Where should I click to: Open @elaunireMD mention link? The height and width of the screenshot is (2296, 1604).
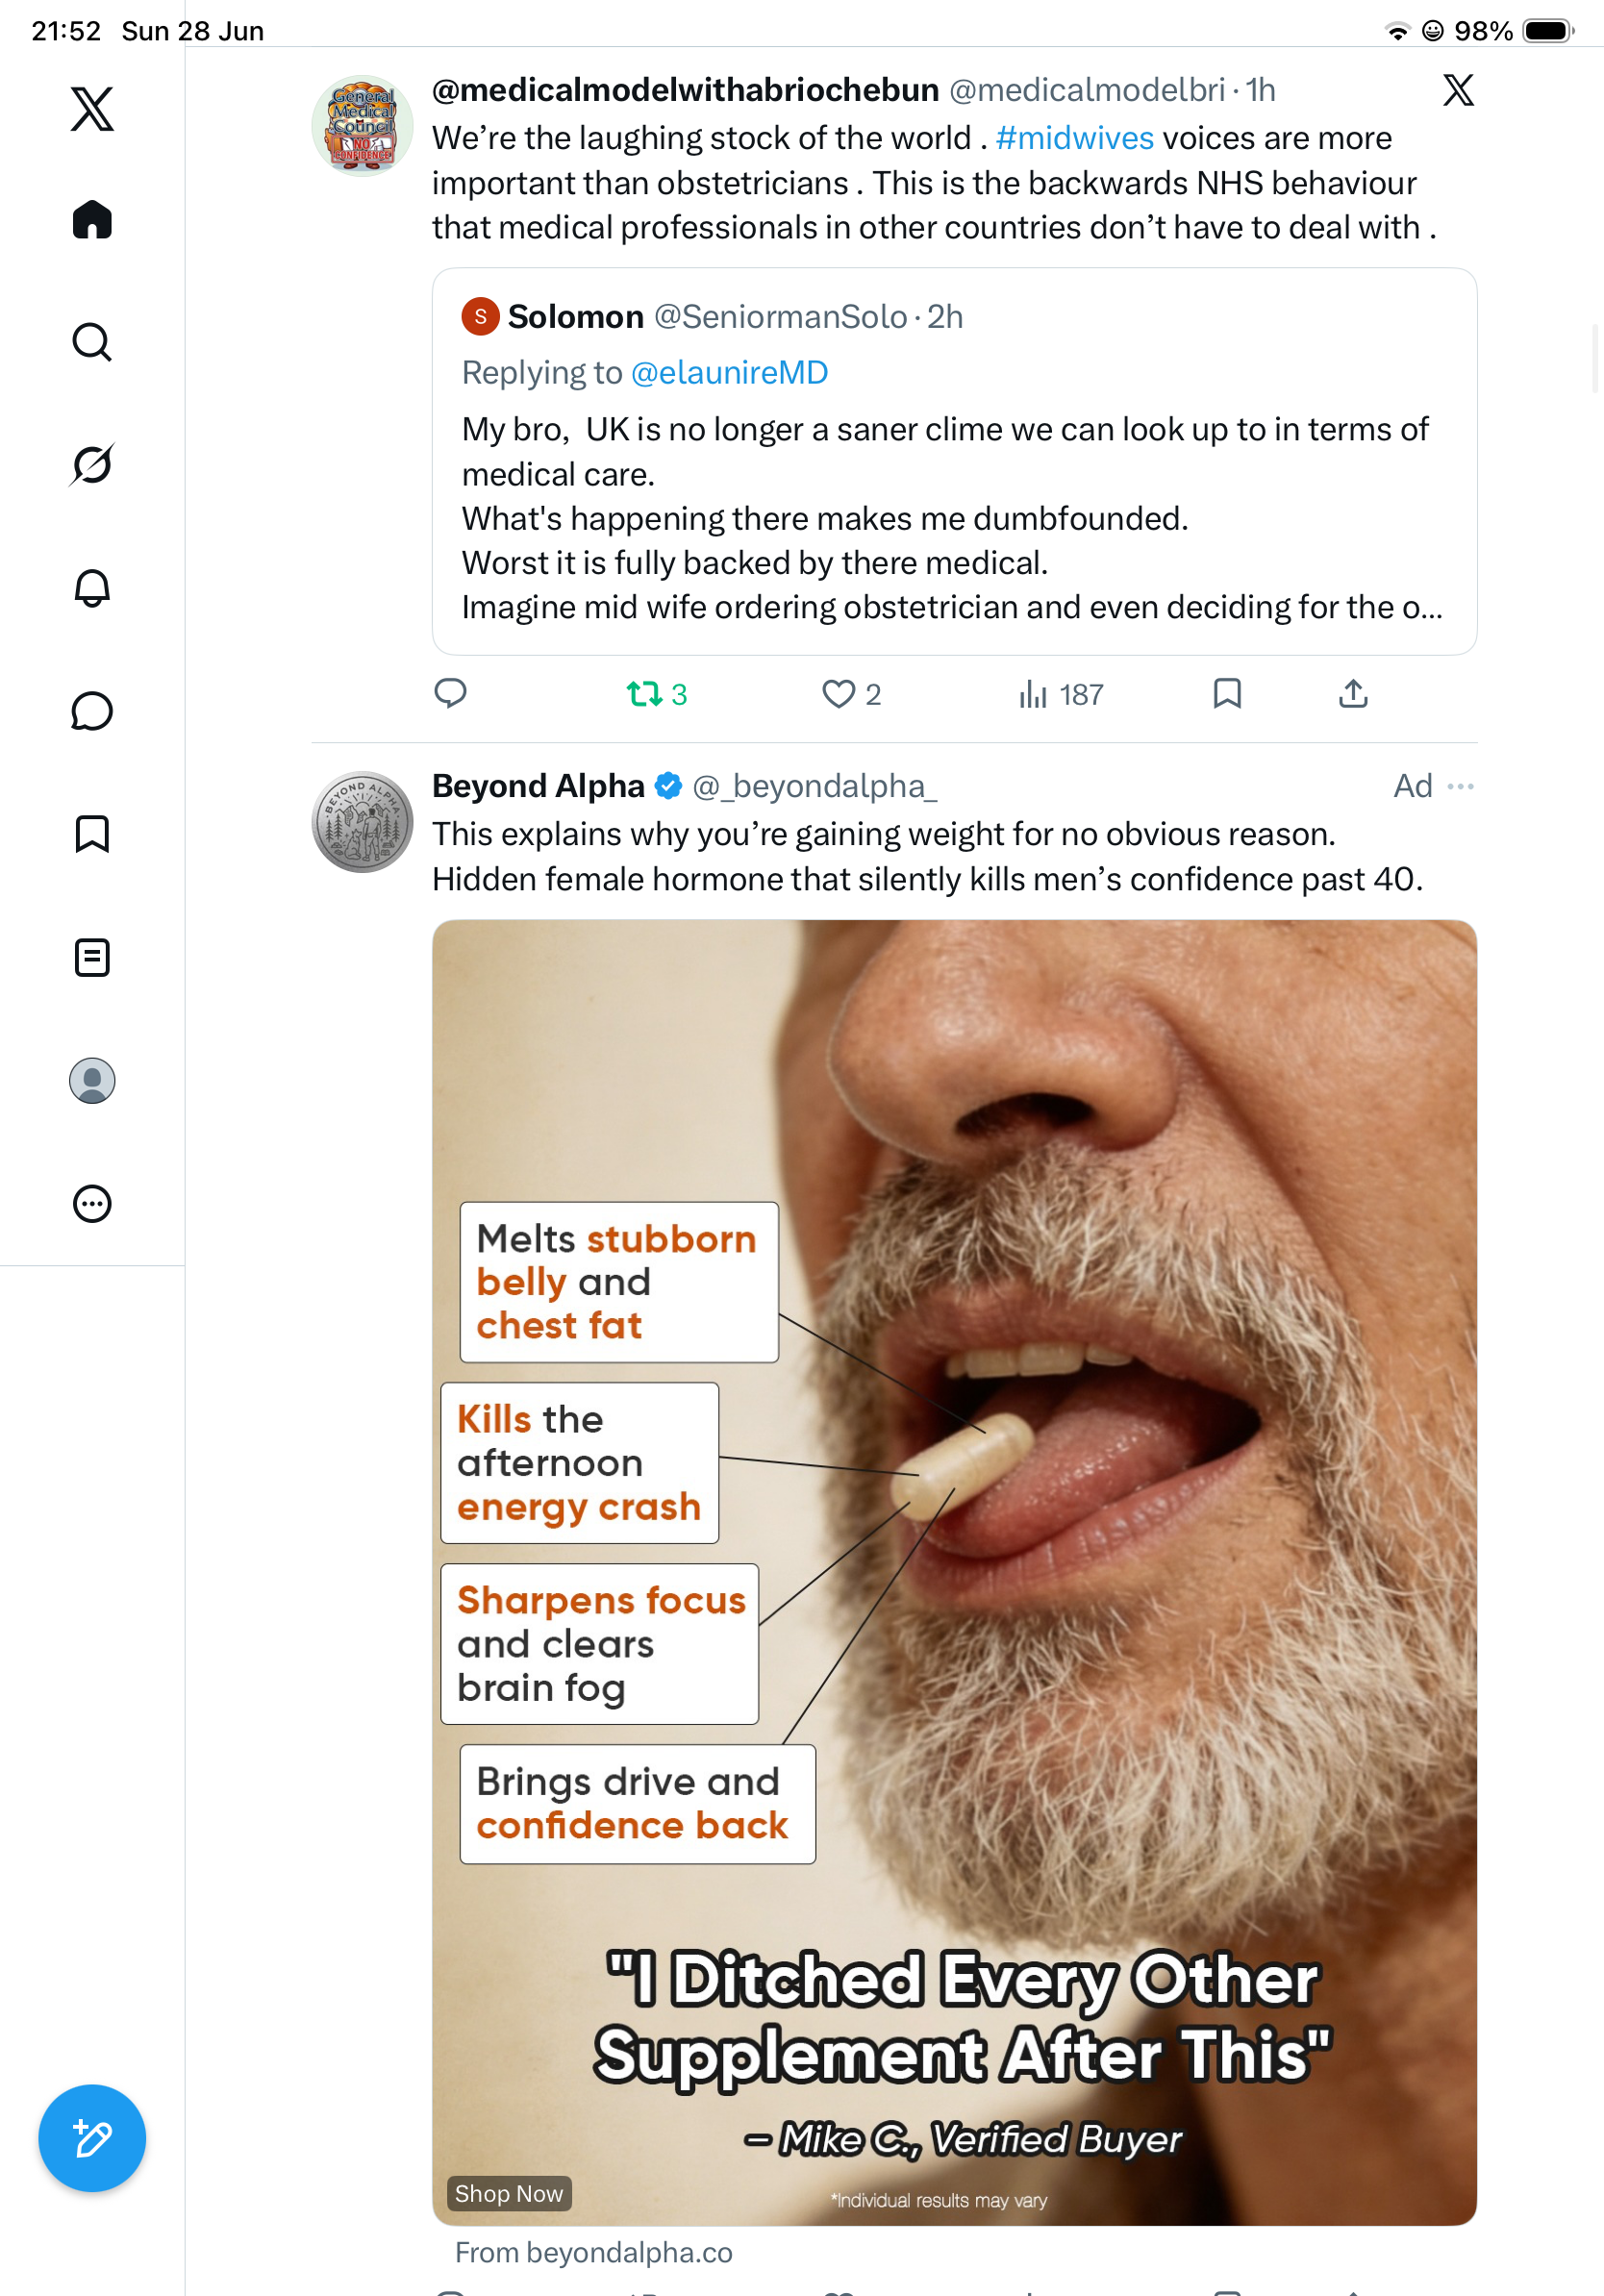[729, 372]
